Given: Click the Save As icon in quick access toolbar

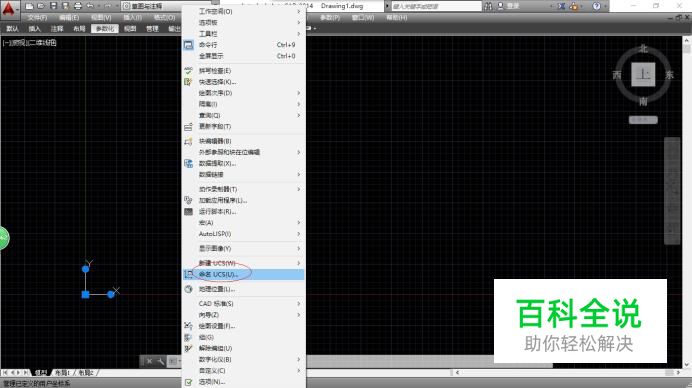Looking at the screenshot, I should click(65, 6).
